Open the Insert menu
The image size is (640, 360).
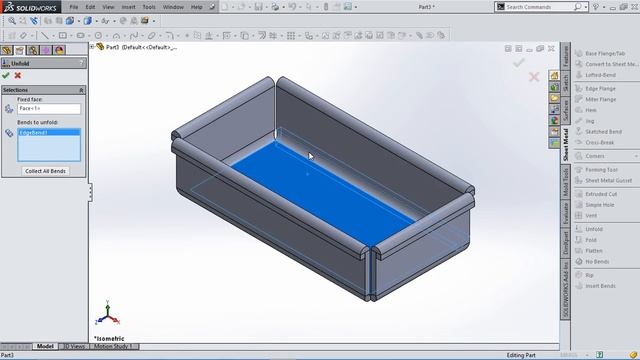pos(128,7)
